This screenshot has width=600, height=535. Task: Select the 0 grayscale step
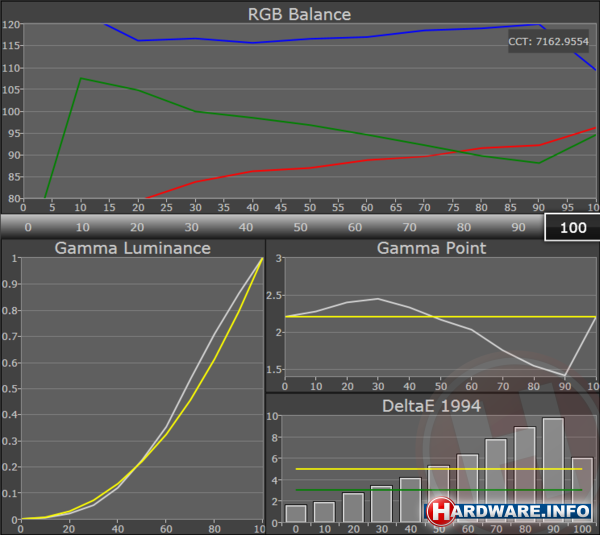point(28,227)
